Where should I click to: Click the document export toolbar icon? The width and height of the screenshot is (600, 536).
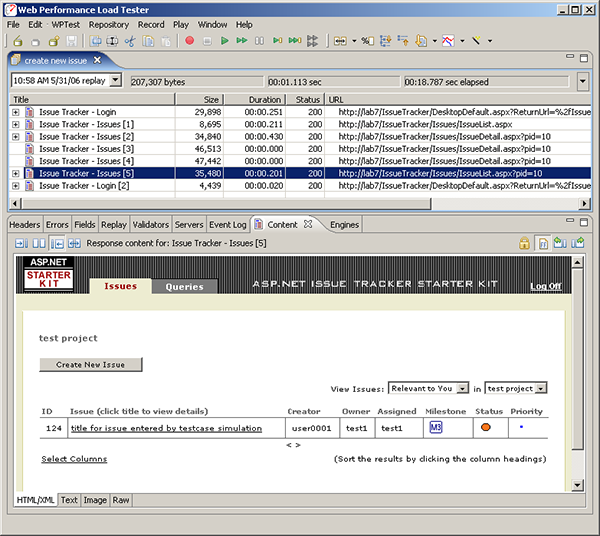pyautogui.click(x=421, y=41)
